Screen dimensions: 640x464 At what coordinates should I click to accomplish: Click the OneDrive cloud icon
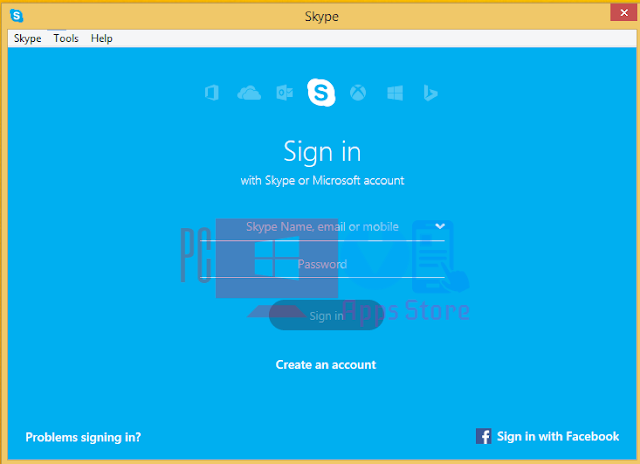coord(249,93)
